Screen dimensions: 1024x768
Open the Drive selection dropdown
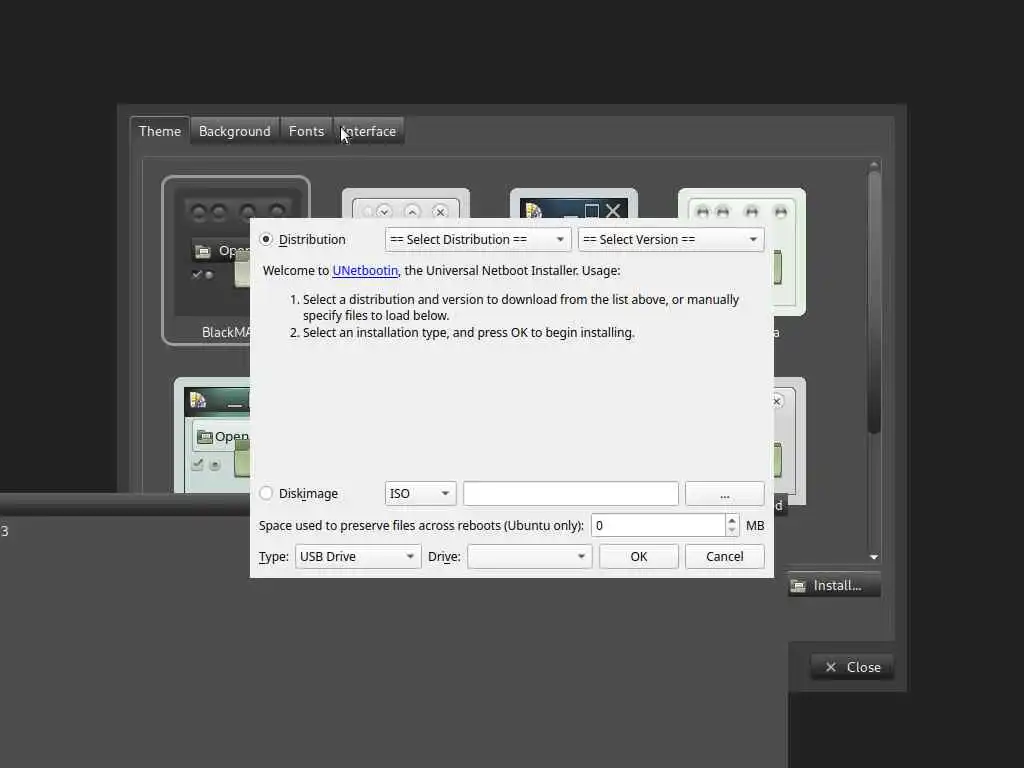(529, 556)
